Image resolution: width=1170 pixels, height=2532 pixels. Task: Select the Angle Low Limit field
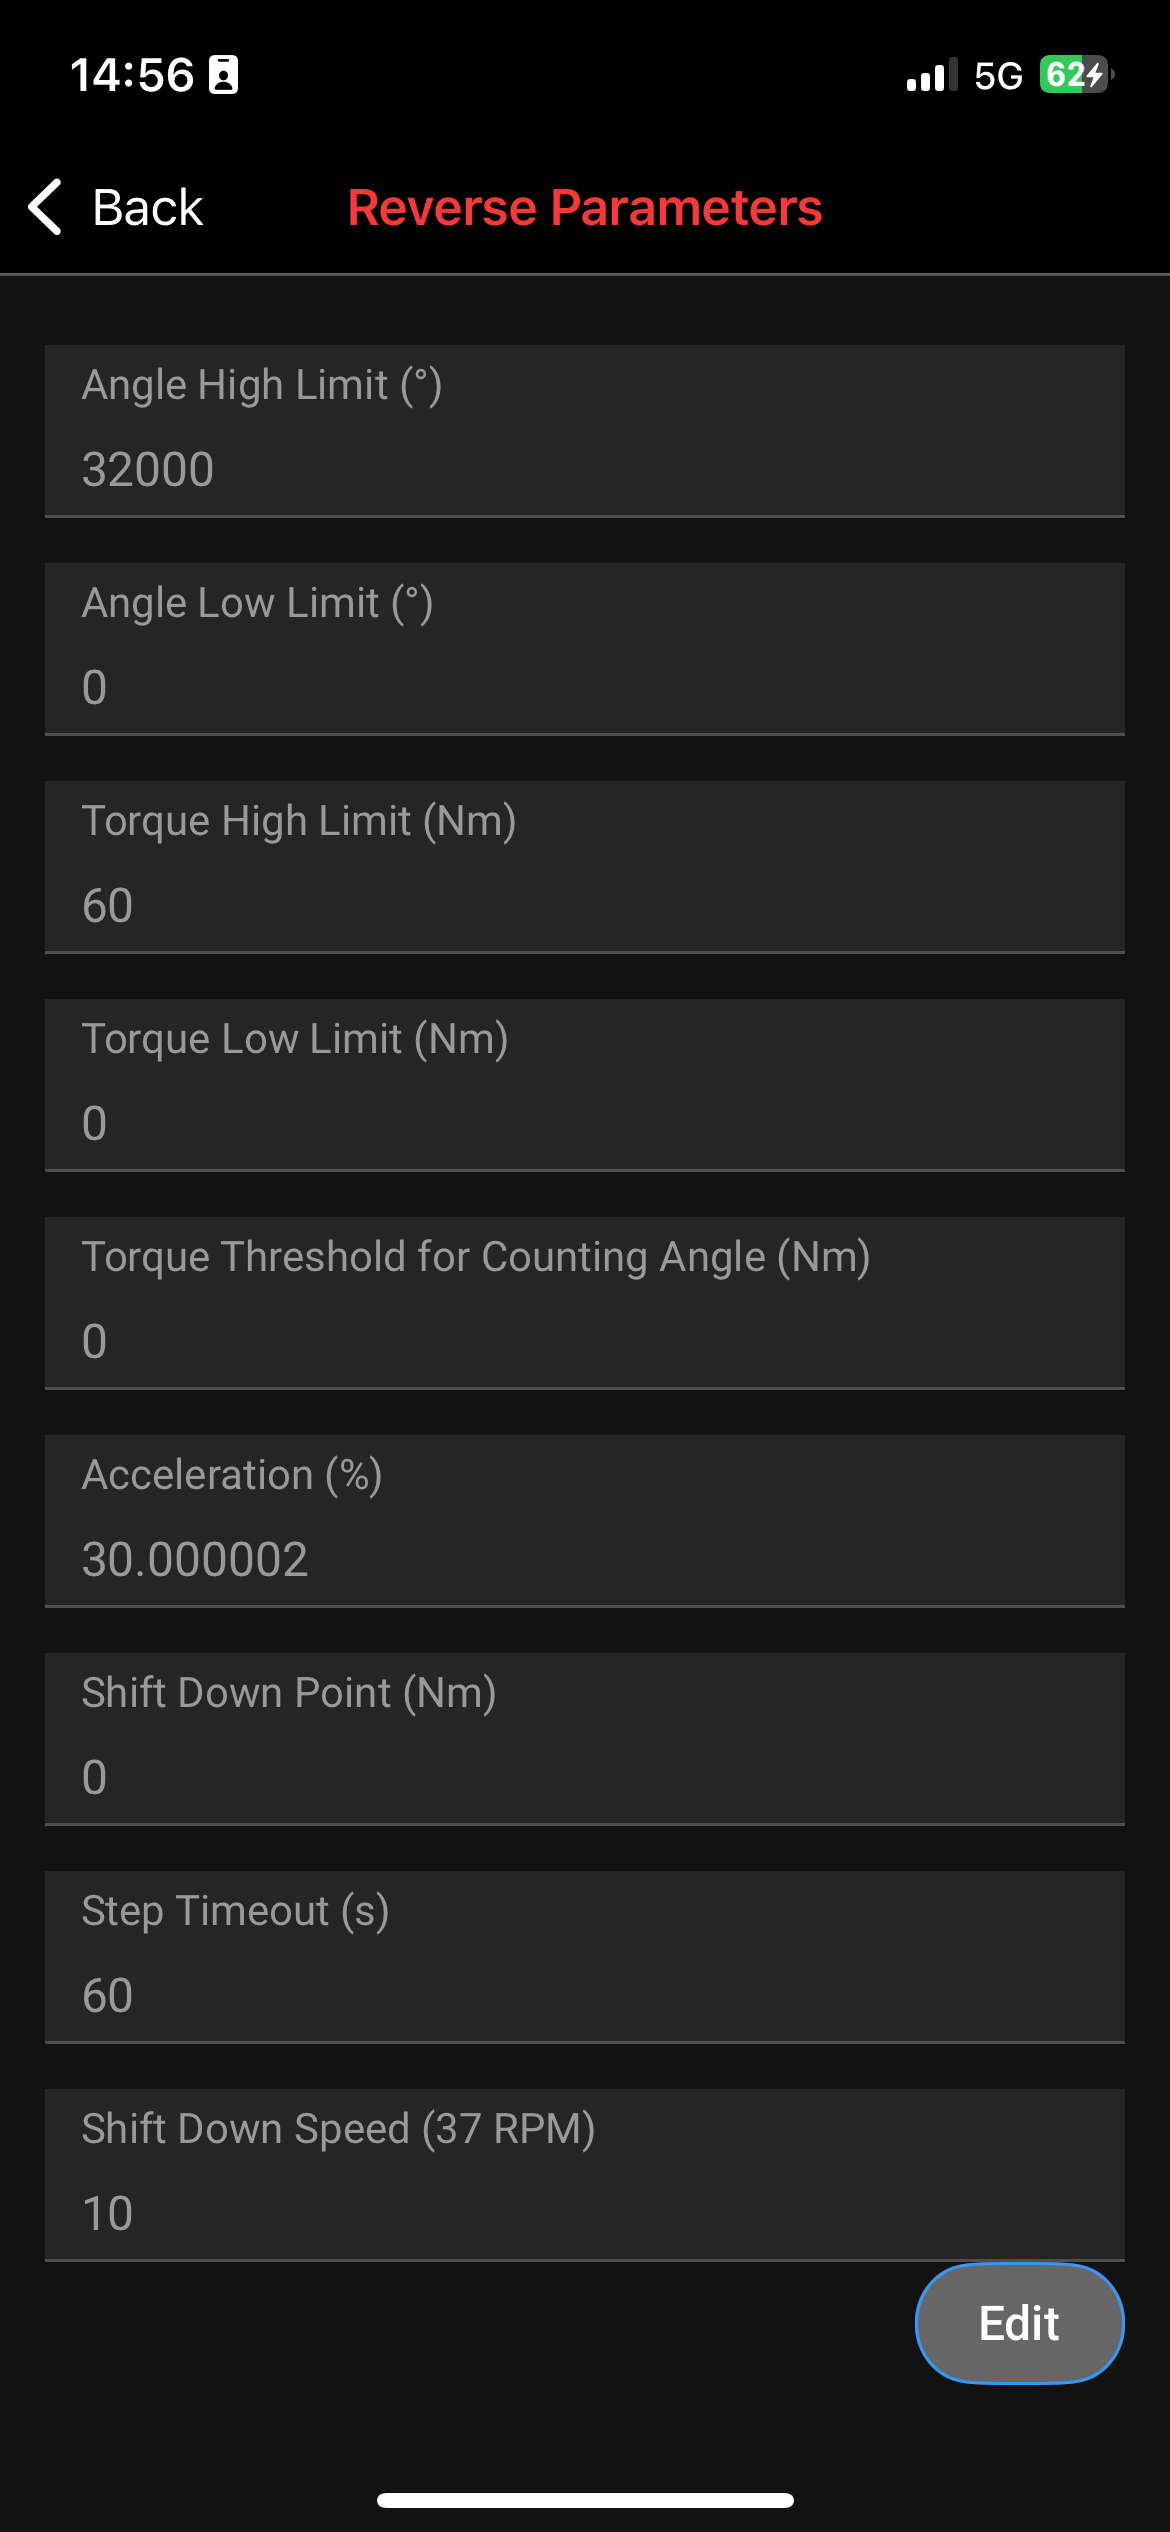coord(584,649)
